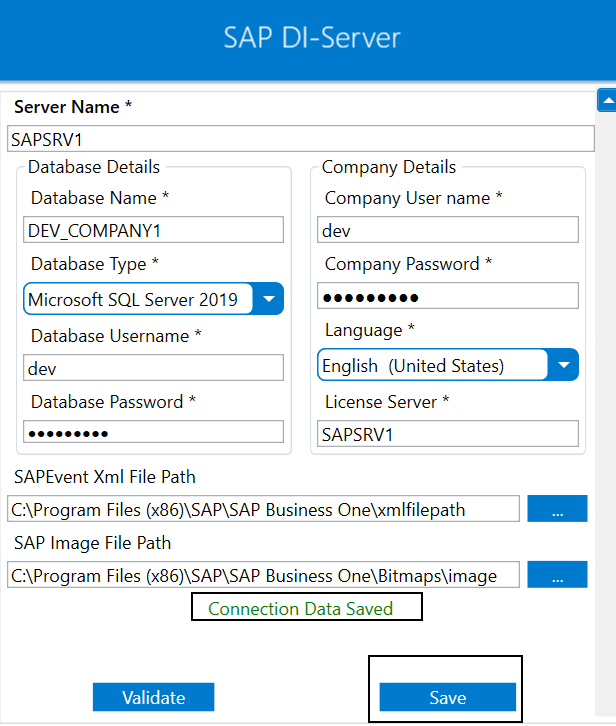Click the Database Details group label

coord(94,167)
